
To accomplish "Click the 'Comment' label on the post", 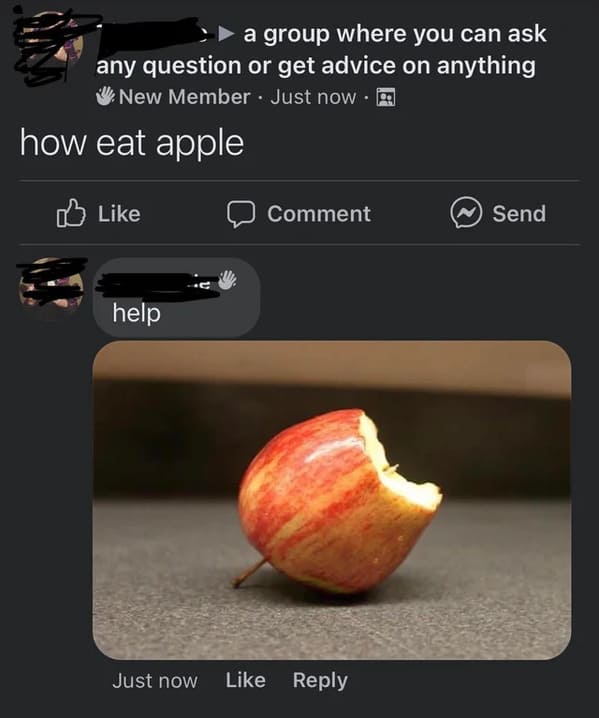I will 319,214.
